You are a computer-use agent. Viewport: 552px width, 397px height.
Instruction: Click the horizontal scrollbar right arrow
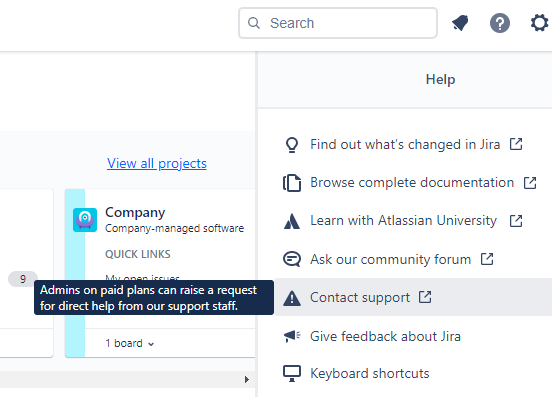[247, 379]
